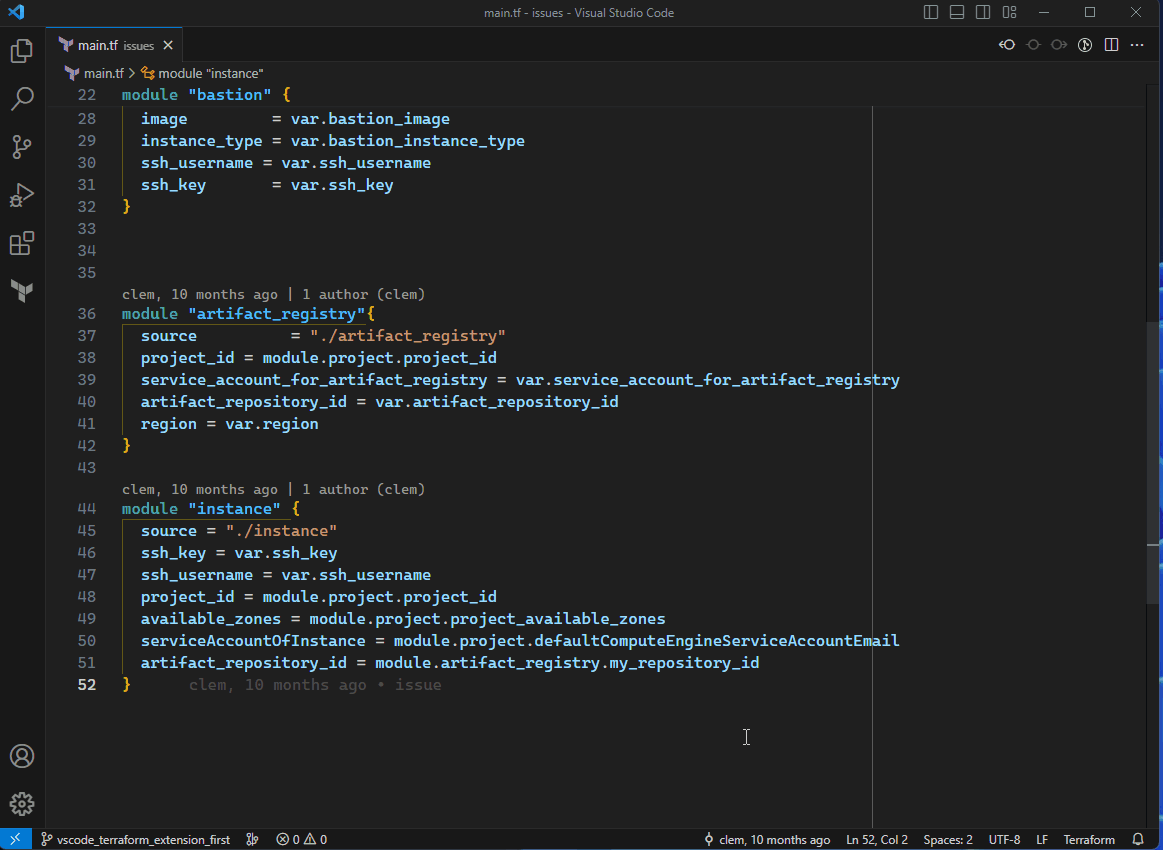This screenshot has width=1163, height=850.
Task: Open the editor's More Actions menu
Action: coord(1137,44)
